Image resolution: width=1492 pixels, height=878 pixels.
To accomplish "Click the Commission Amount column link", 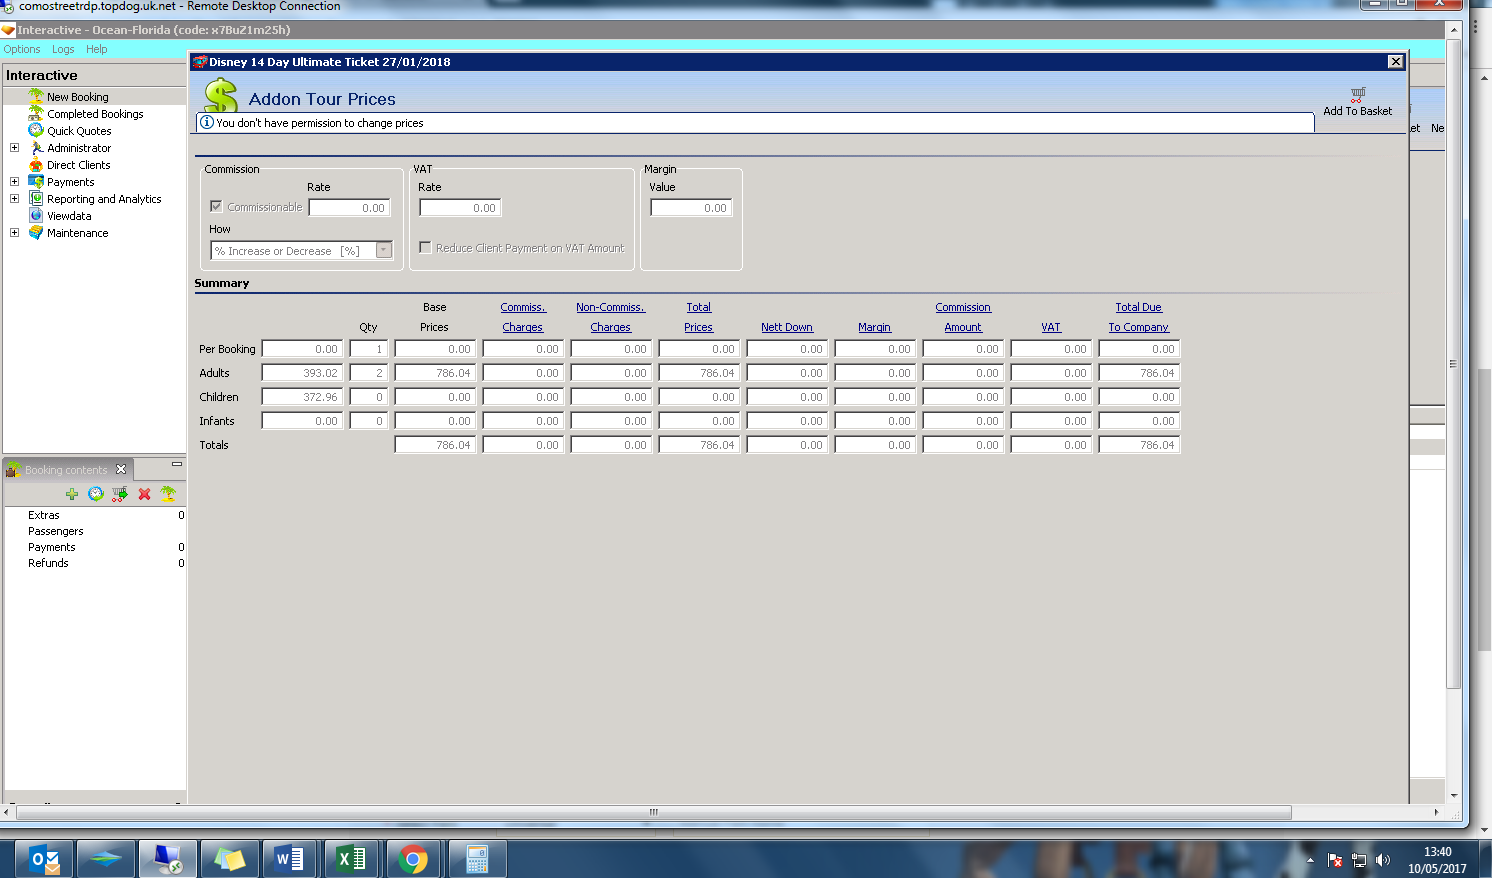I will tap(963, 317).
